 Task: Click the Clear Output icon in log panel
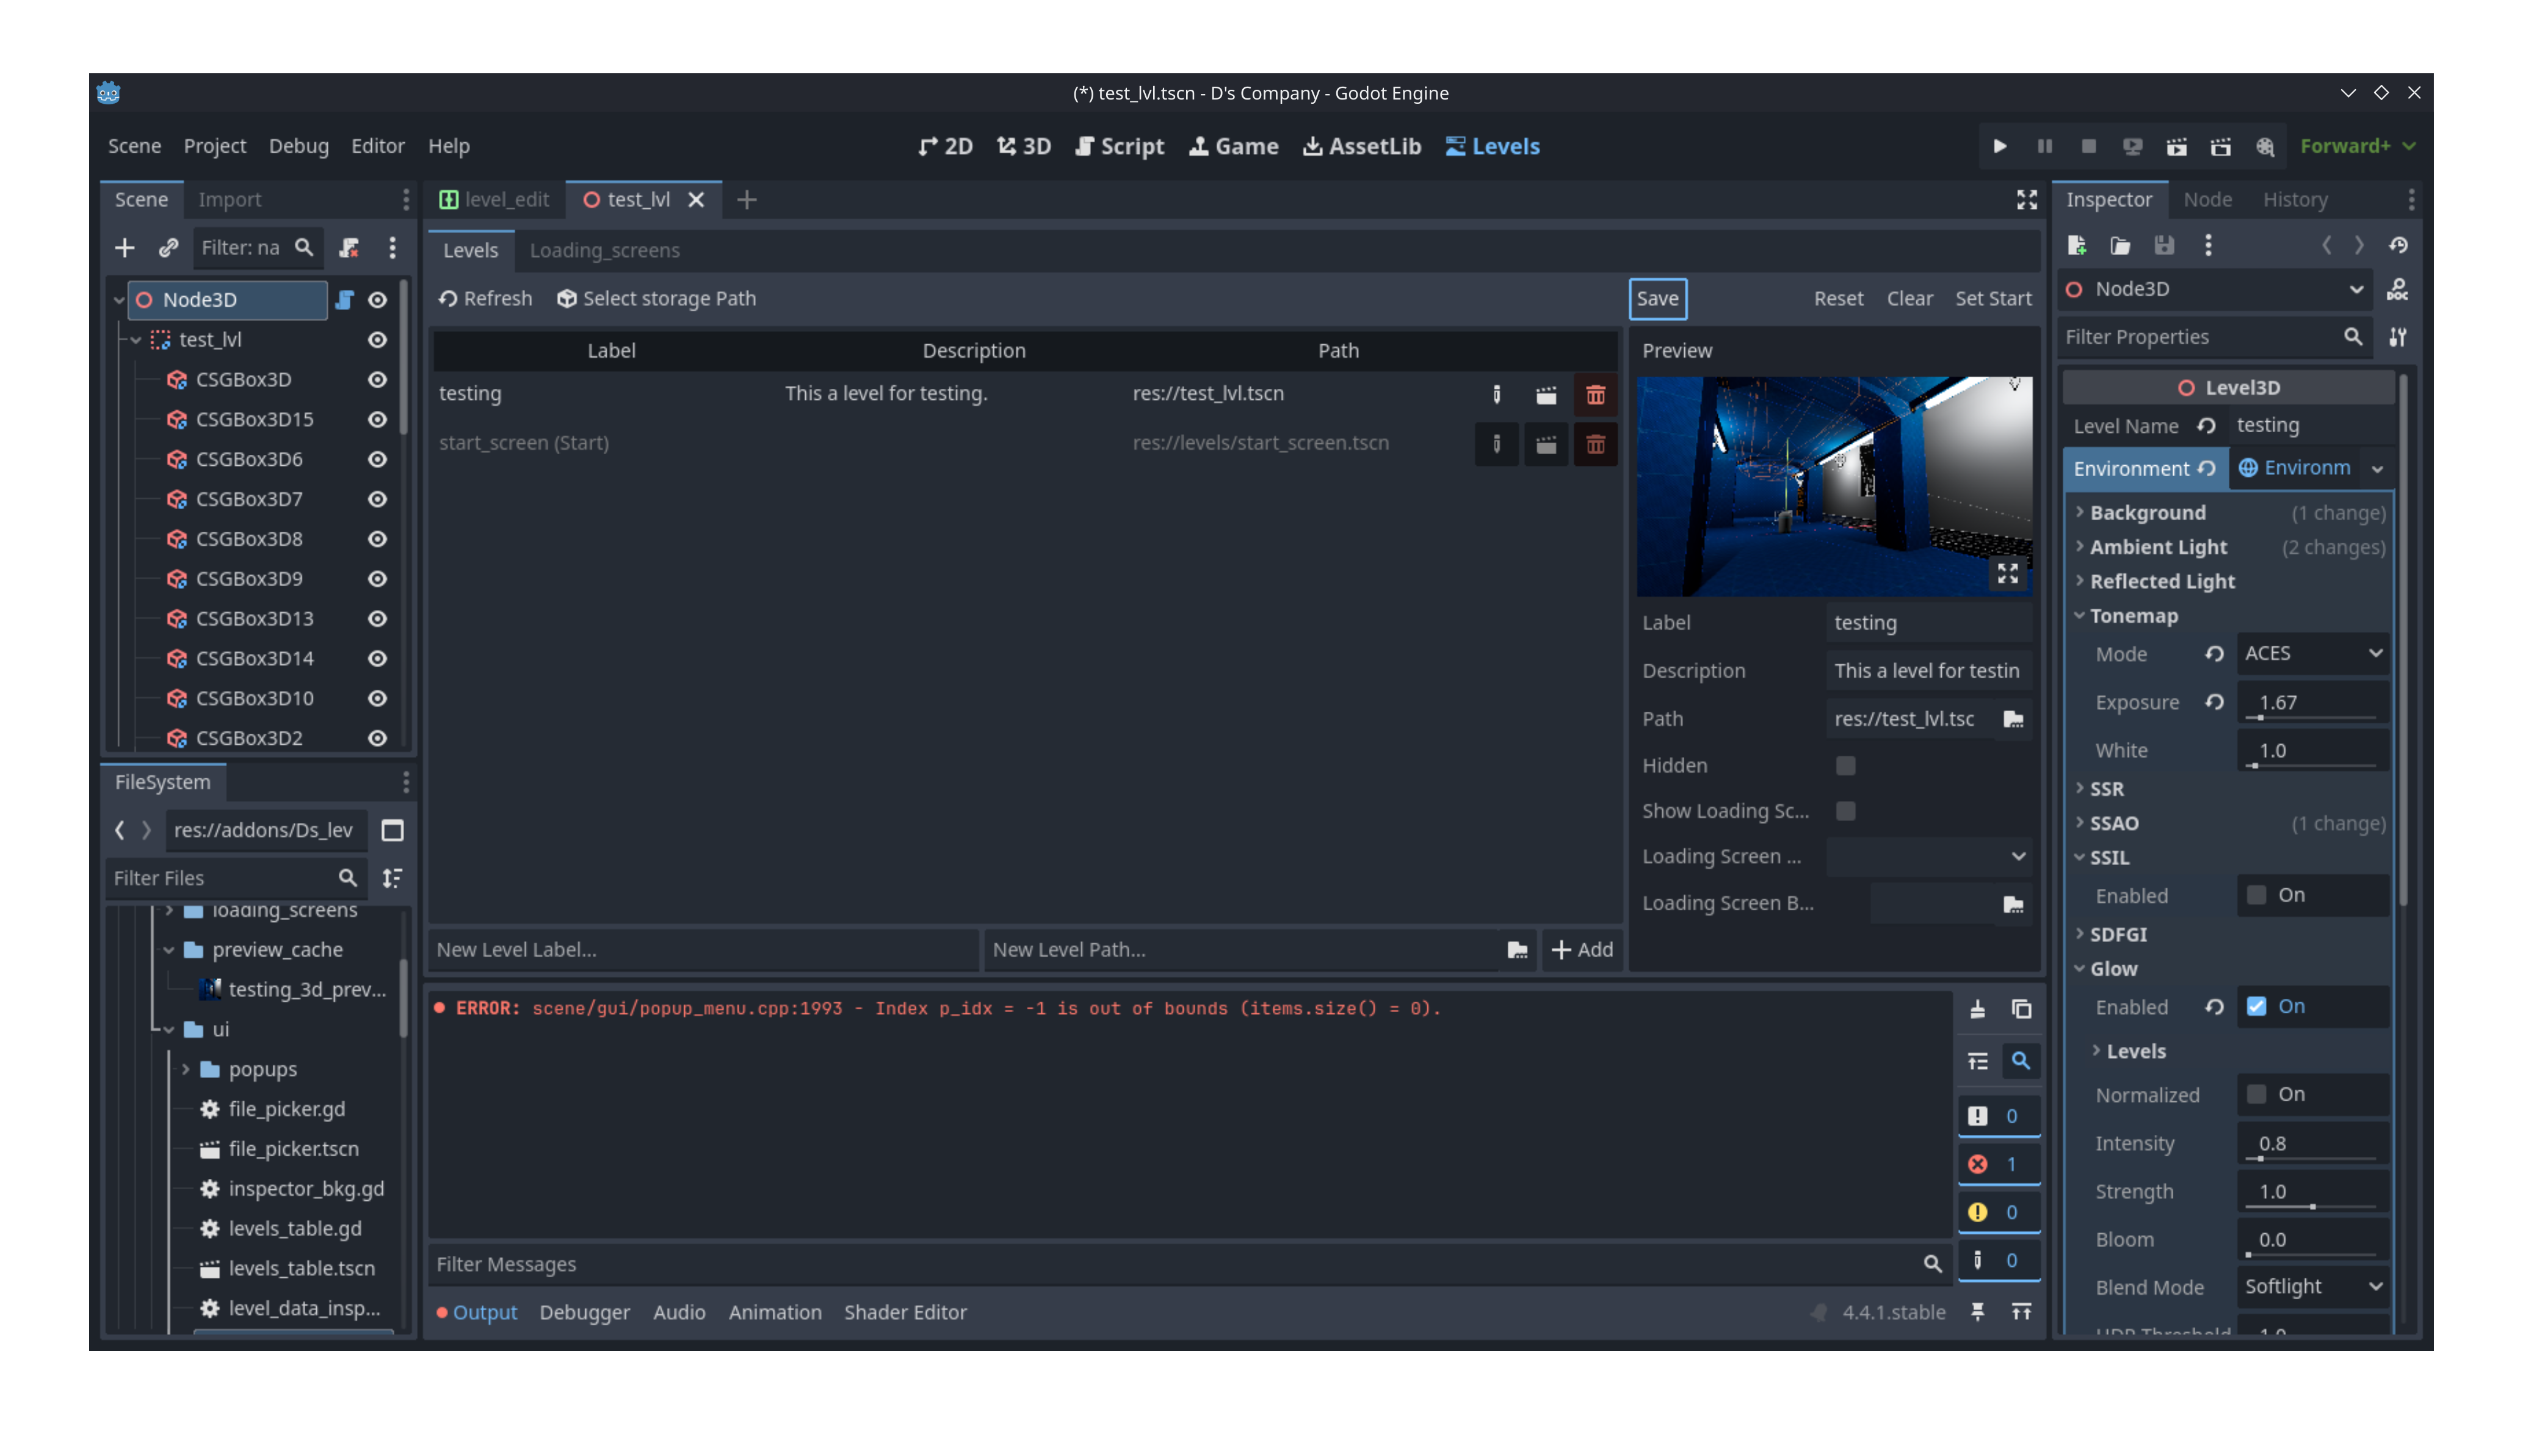pyautogui.click(x=1977, y=1009)
